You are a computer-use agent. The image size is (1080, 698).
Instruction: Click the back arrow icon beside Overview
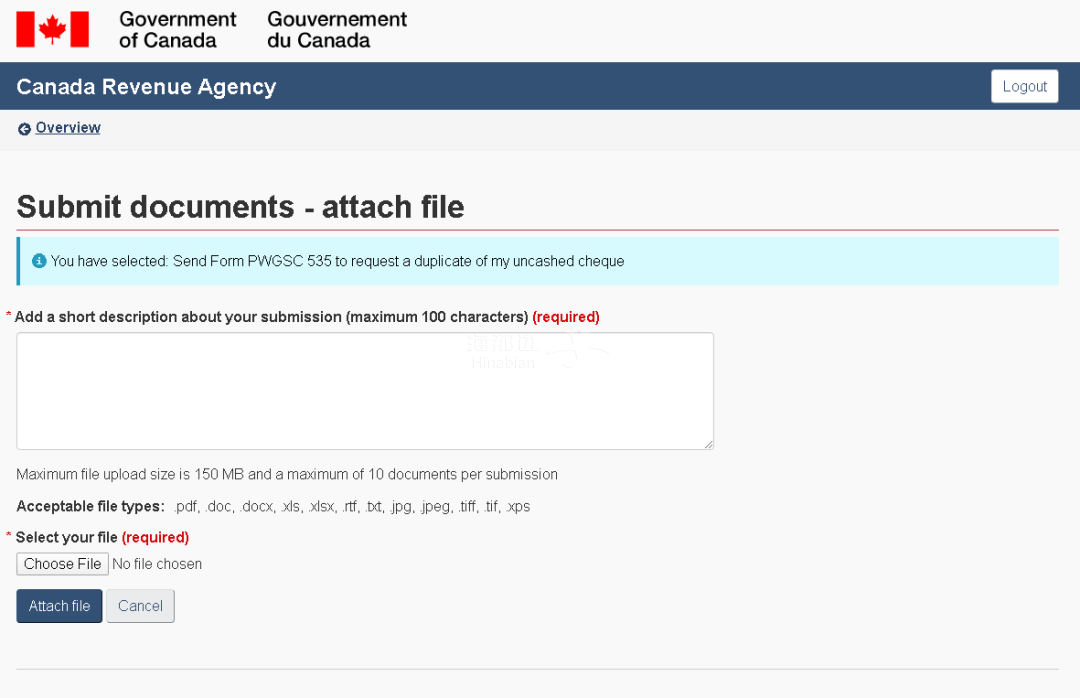[x=24, y=129]
